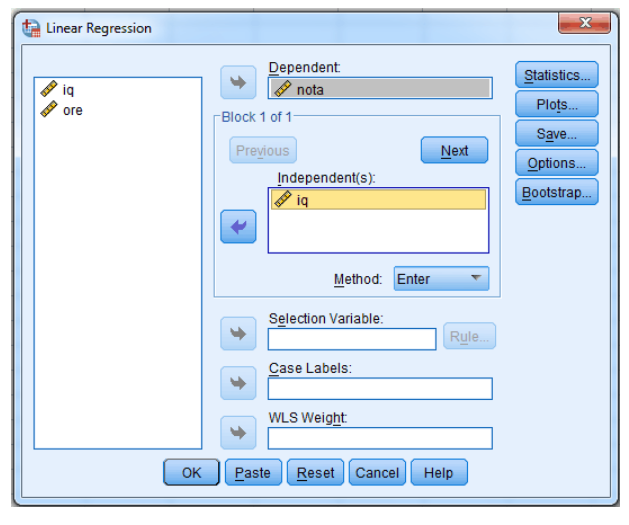Select the ore variable in the source list

click(x=118, y=109)
